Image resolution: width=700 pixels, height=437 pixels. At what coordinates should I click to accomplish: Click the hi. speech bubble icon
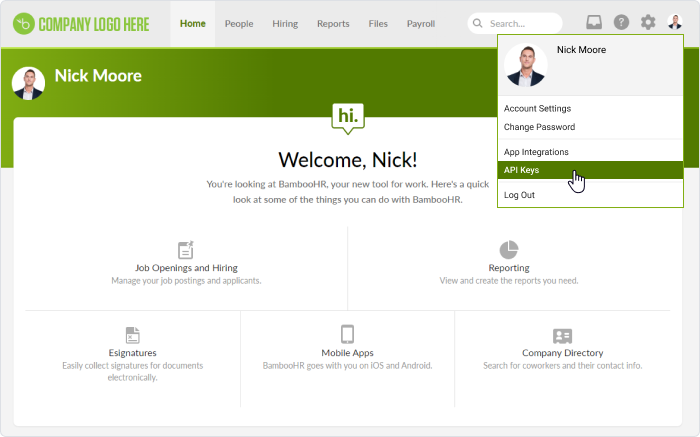coord(348,118)
